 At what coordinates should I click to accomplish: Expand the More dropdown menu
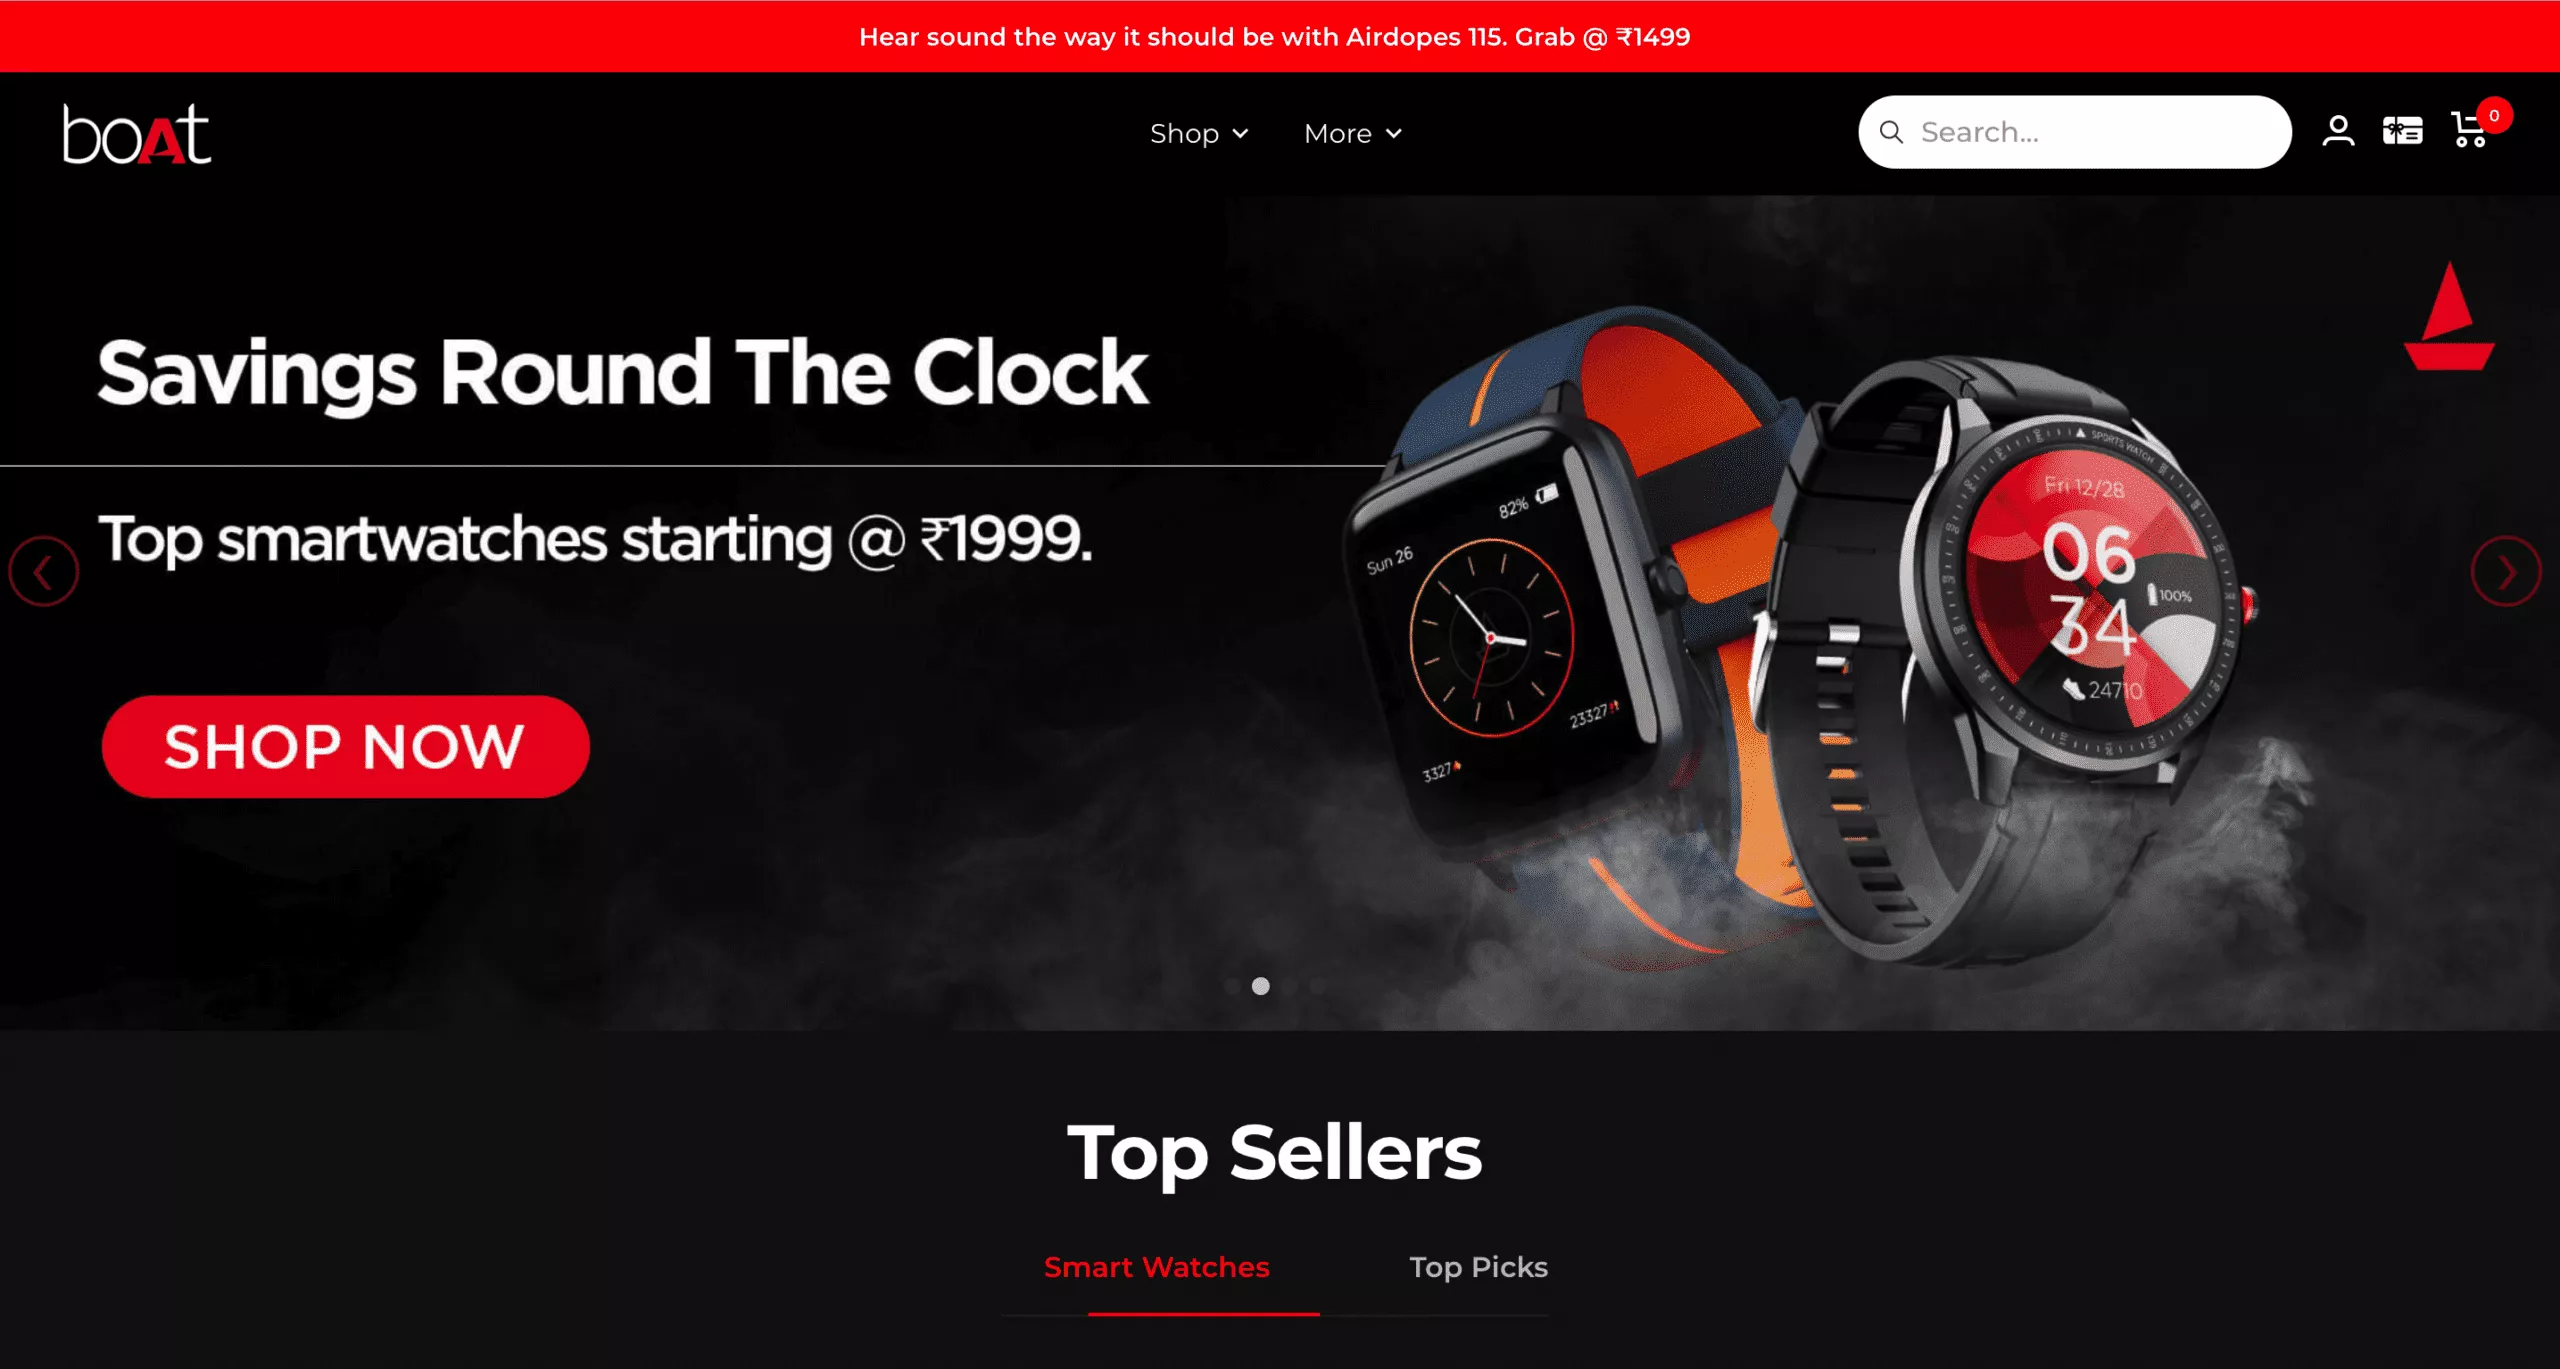(1353, 133)
